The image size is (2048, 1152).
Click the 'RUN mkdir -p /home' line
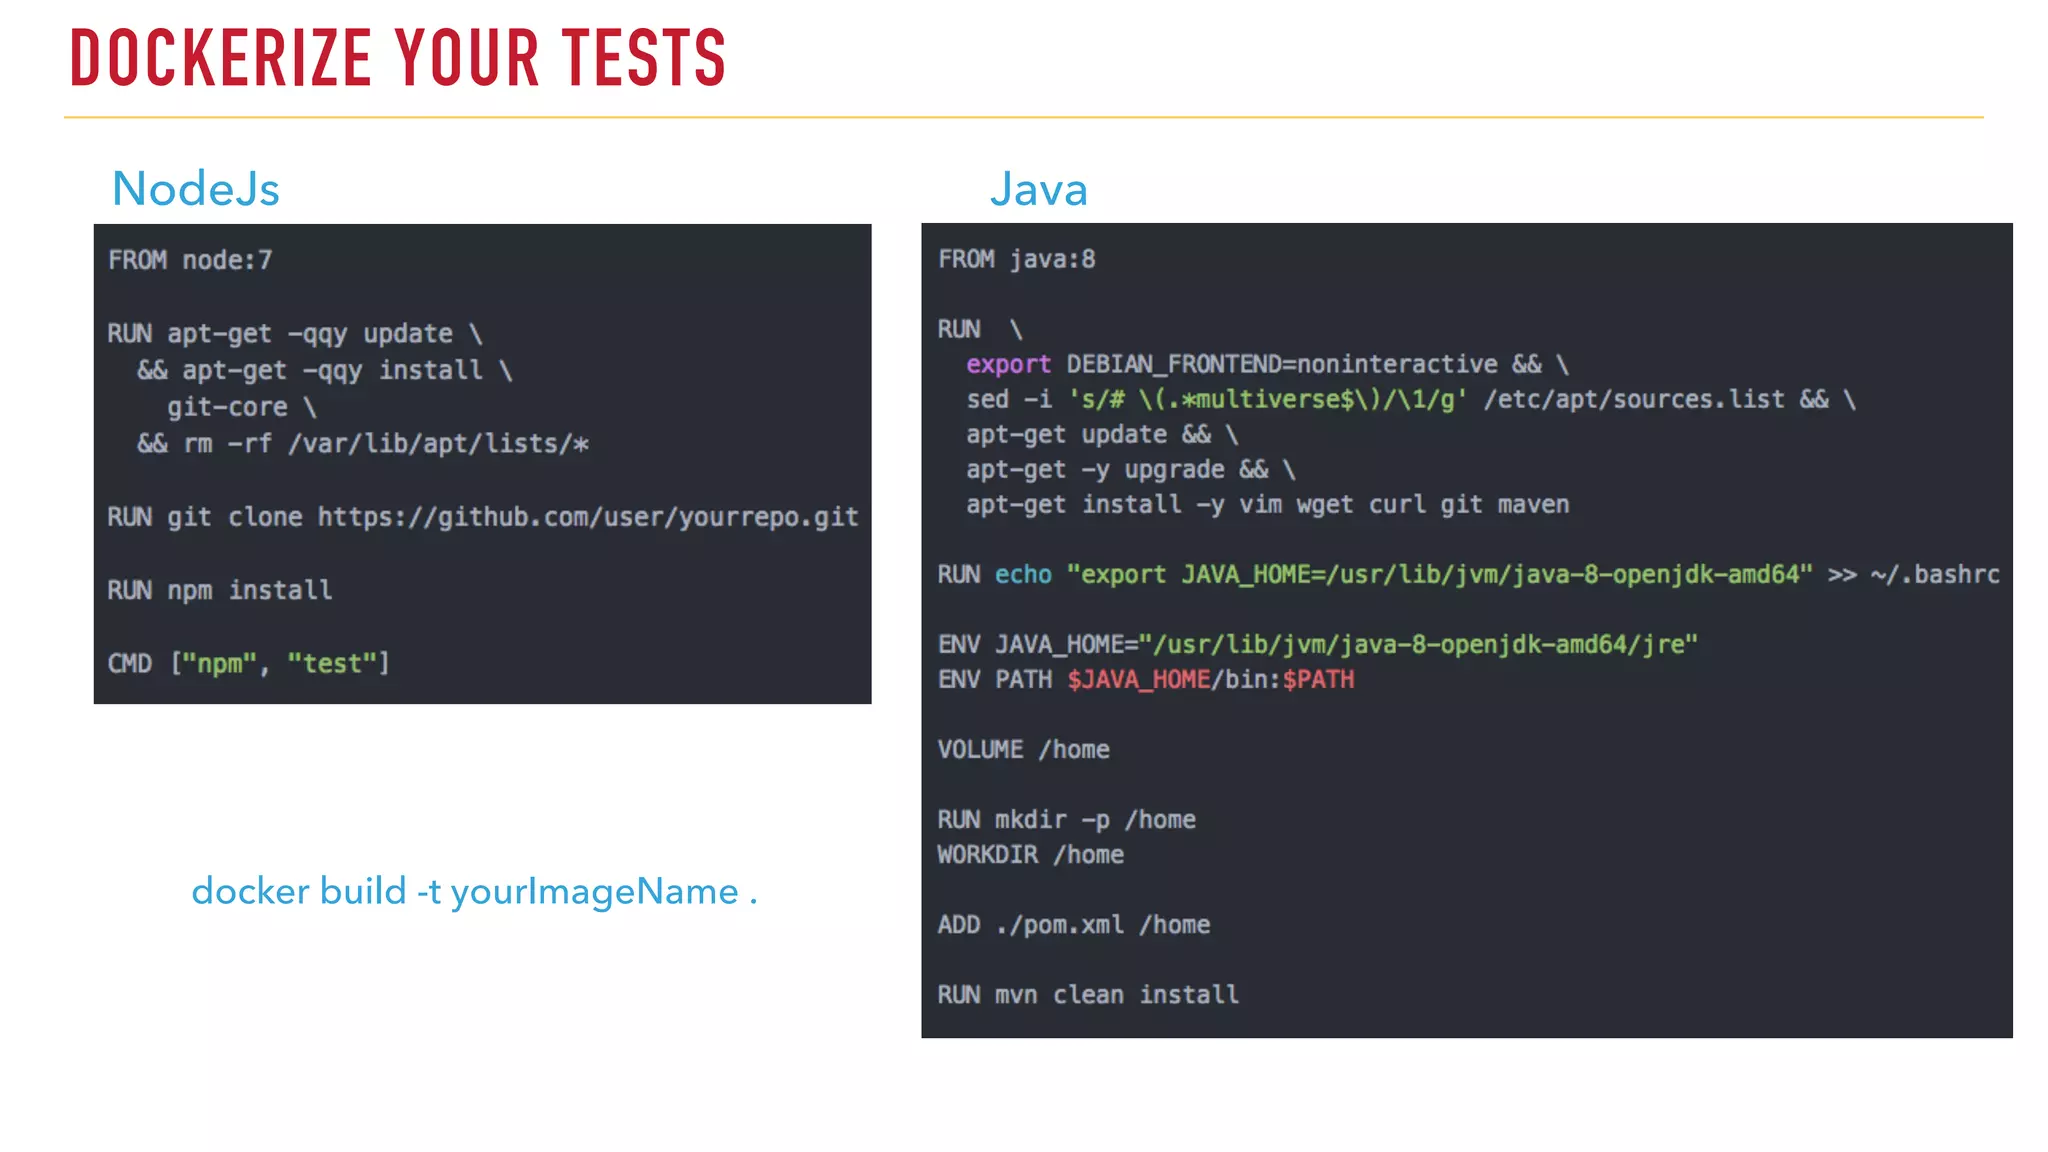coord(1067,819)
